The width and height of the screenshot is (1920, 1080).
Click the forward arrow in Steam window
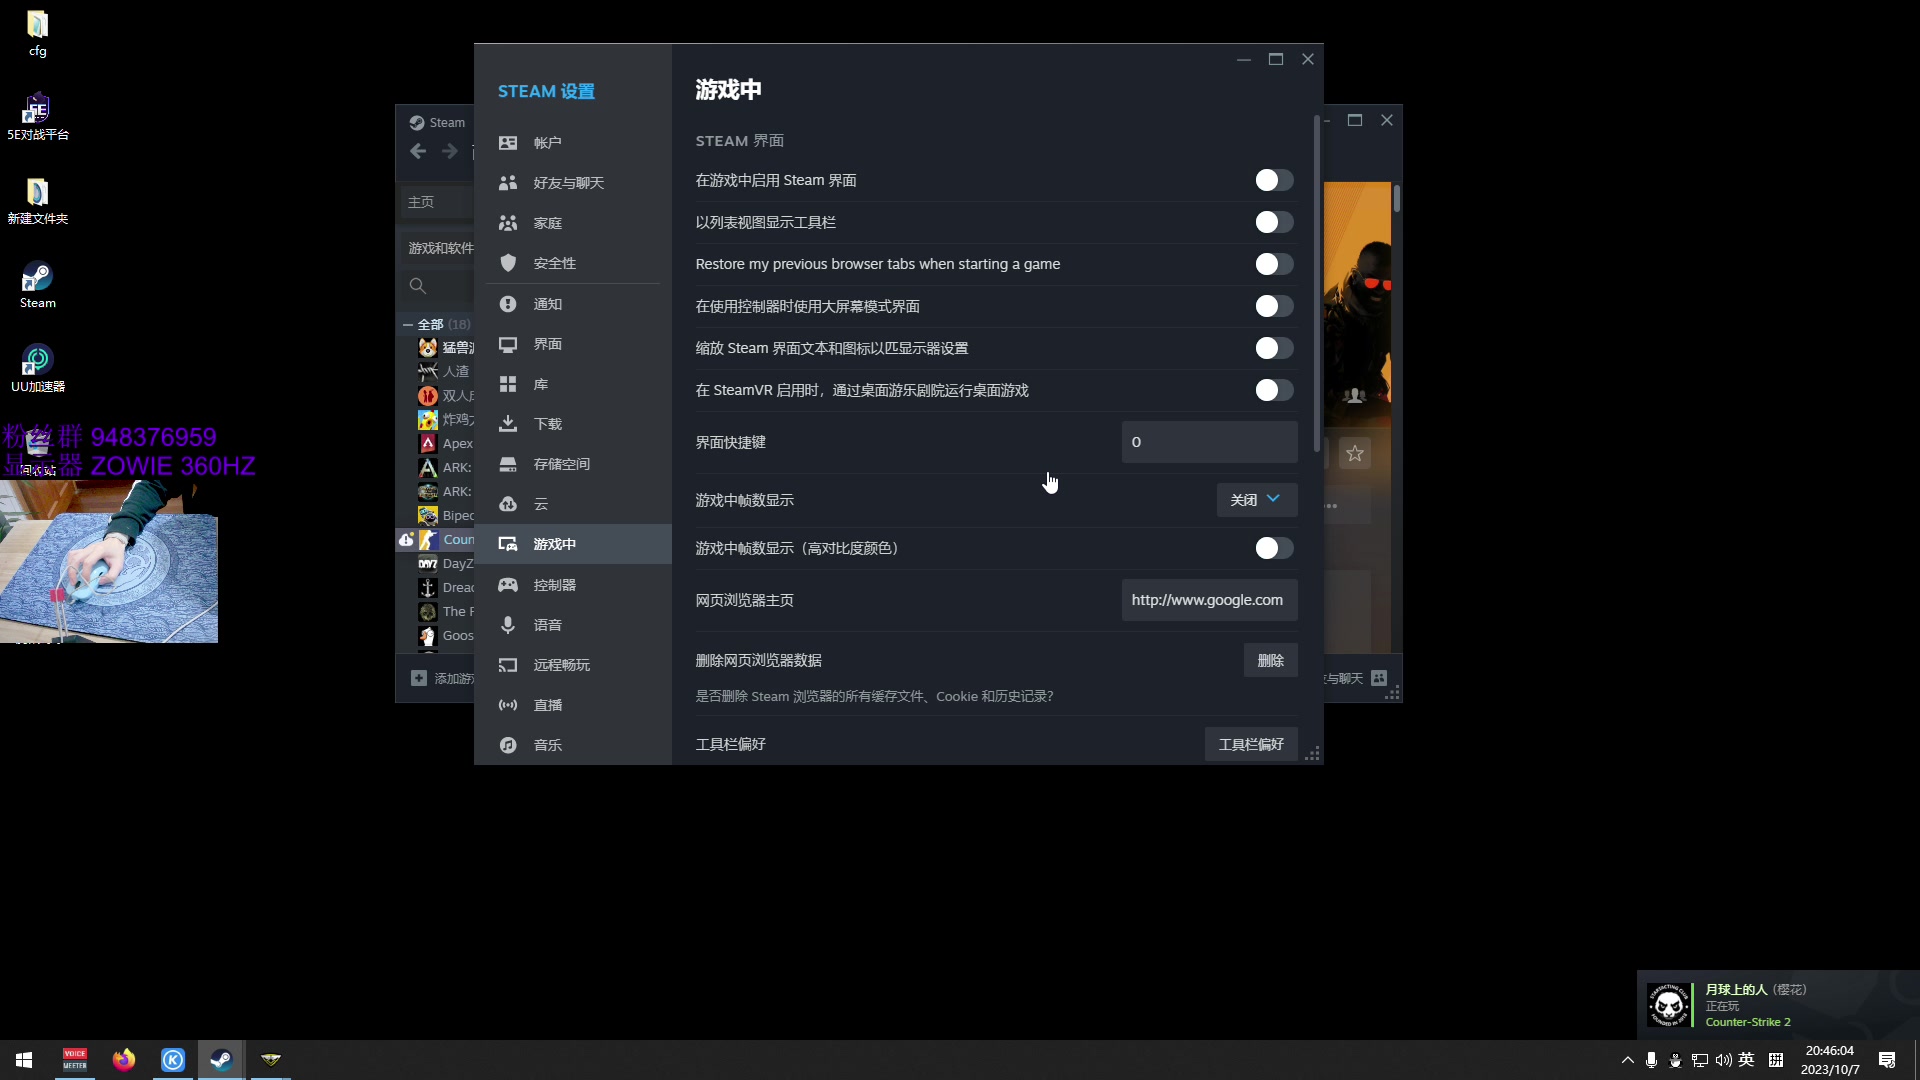450,151
